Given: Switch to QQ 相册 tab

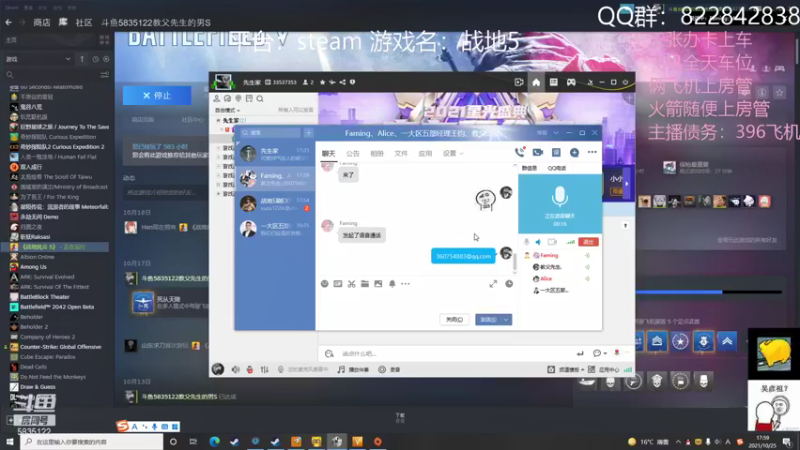Looking at the screenshot, I should coord(377,154).
